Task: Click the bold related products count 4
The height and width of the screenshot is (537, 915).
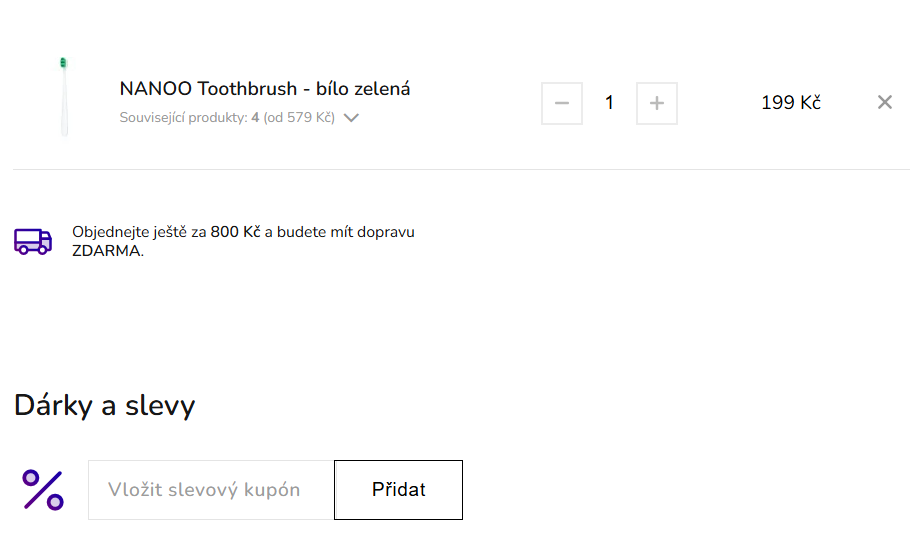Action: [255, 118]
